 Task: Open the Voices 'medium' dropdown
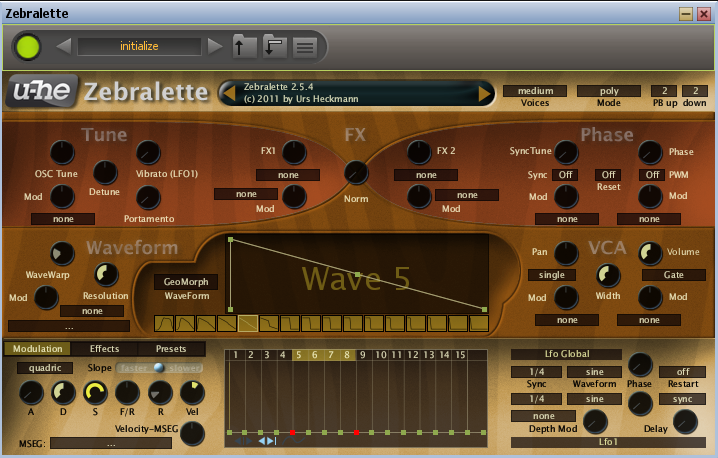click(x=535, y=91)
